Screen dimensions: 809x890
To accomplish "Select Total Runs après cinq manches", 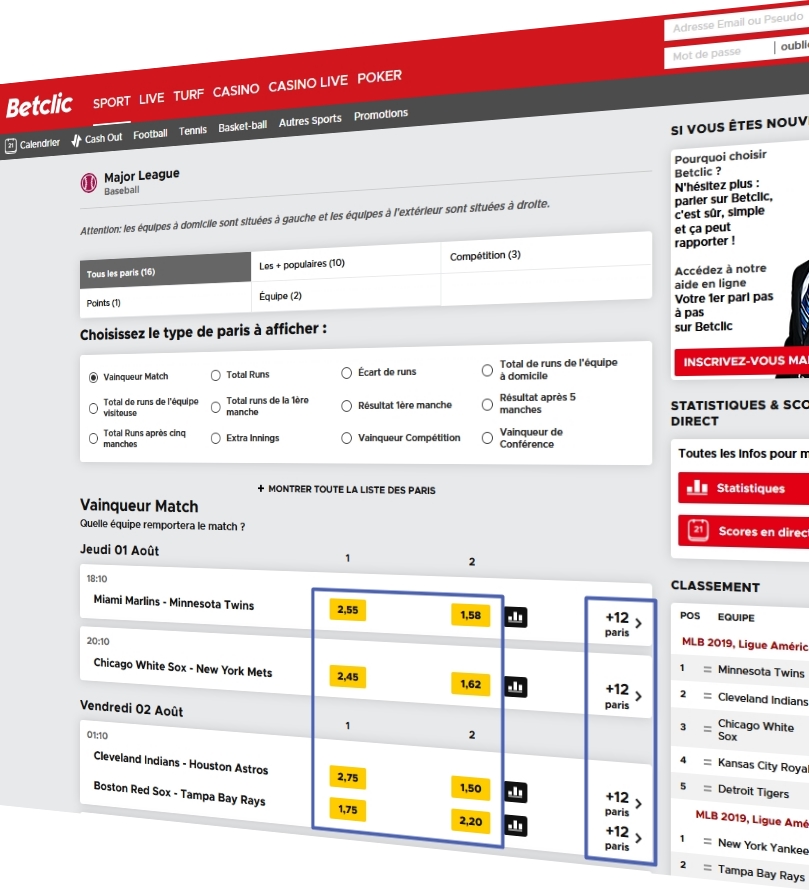I will [x=93, y=438].
